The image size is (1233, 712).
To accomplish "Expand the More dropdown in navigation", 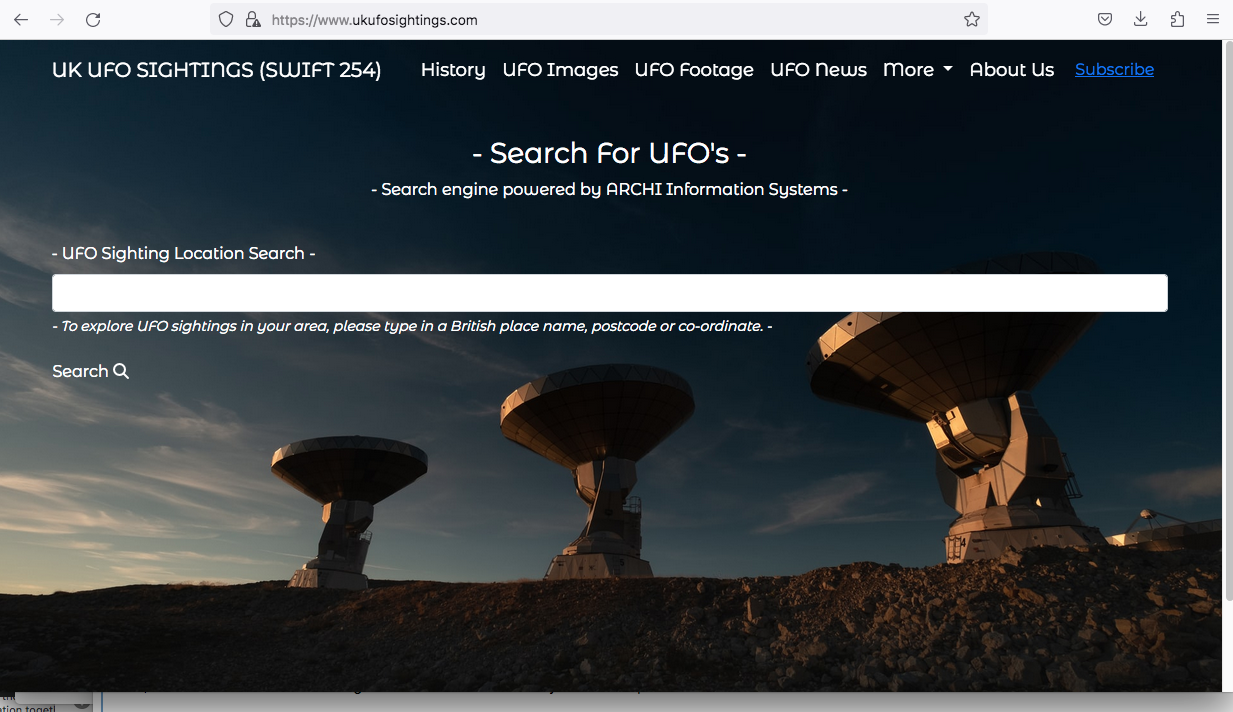I will pos(917,70).
